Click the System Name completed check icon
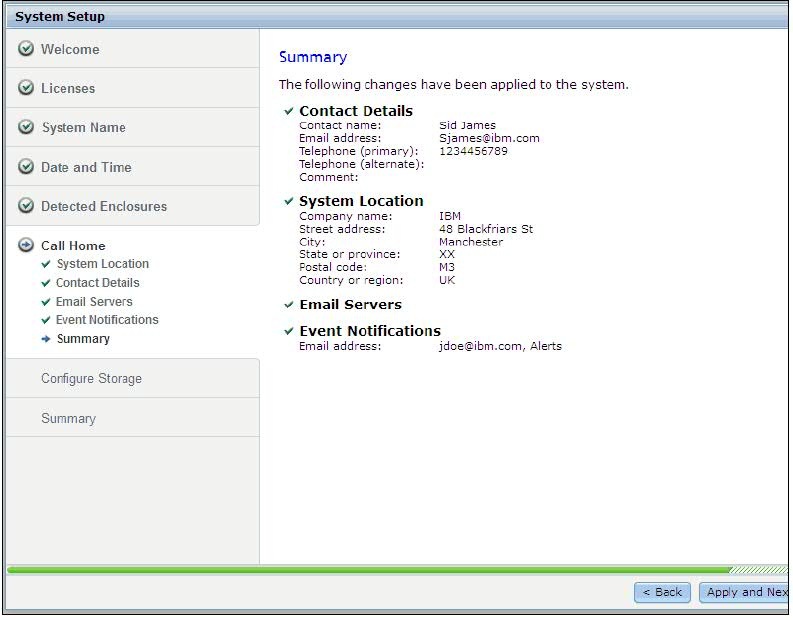The image size is (793, 620). click(26, 126)
